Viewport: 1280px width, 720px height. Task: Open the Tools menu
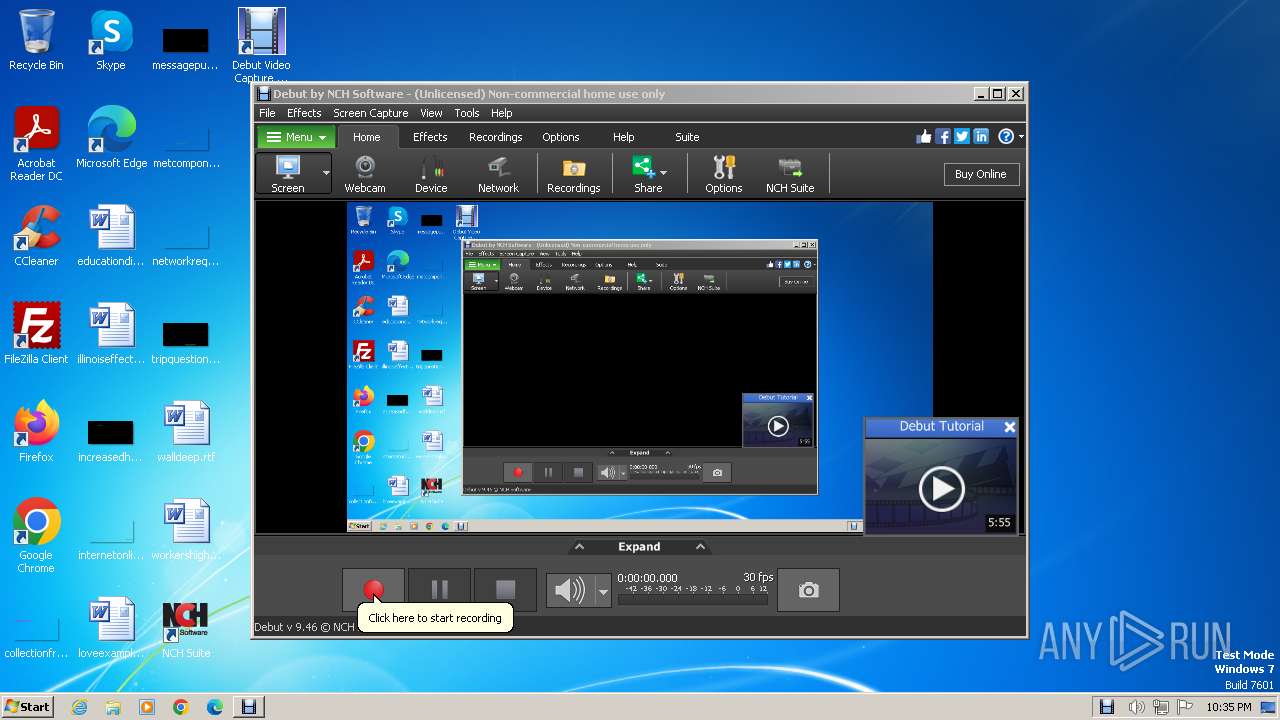(x=467, y=113)
